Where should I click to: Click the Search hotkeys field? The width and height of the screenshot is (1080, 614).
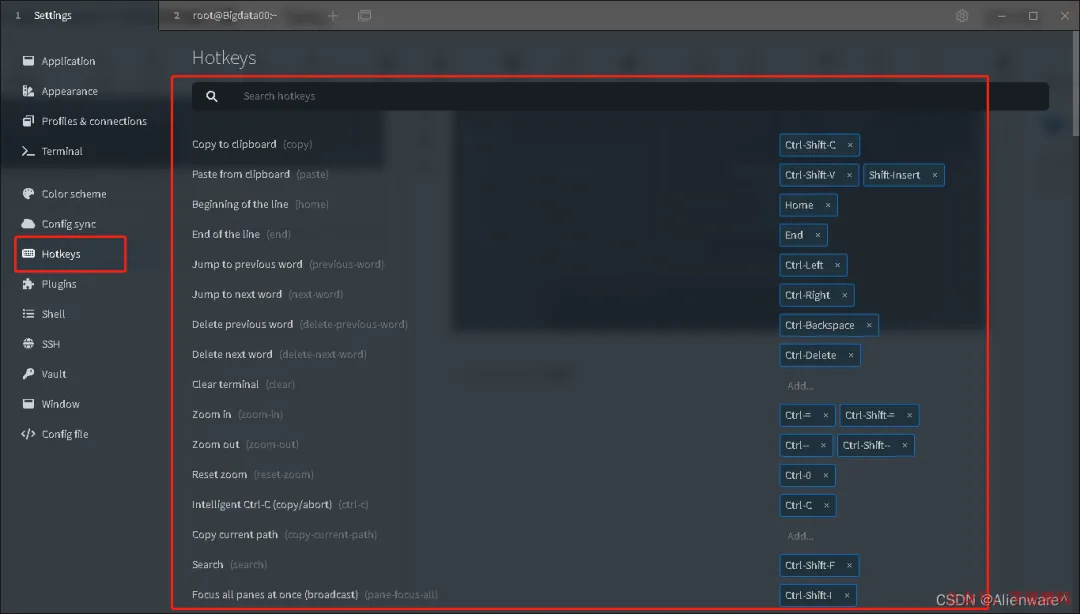(620, 96)
